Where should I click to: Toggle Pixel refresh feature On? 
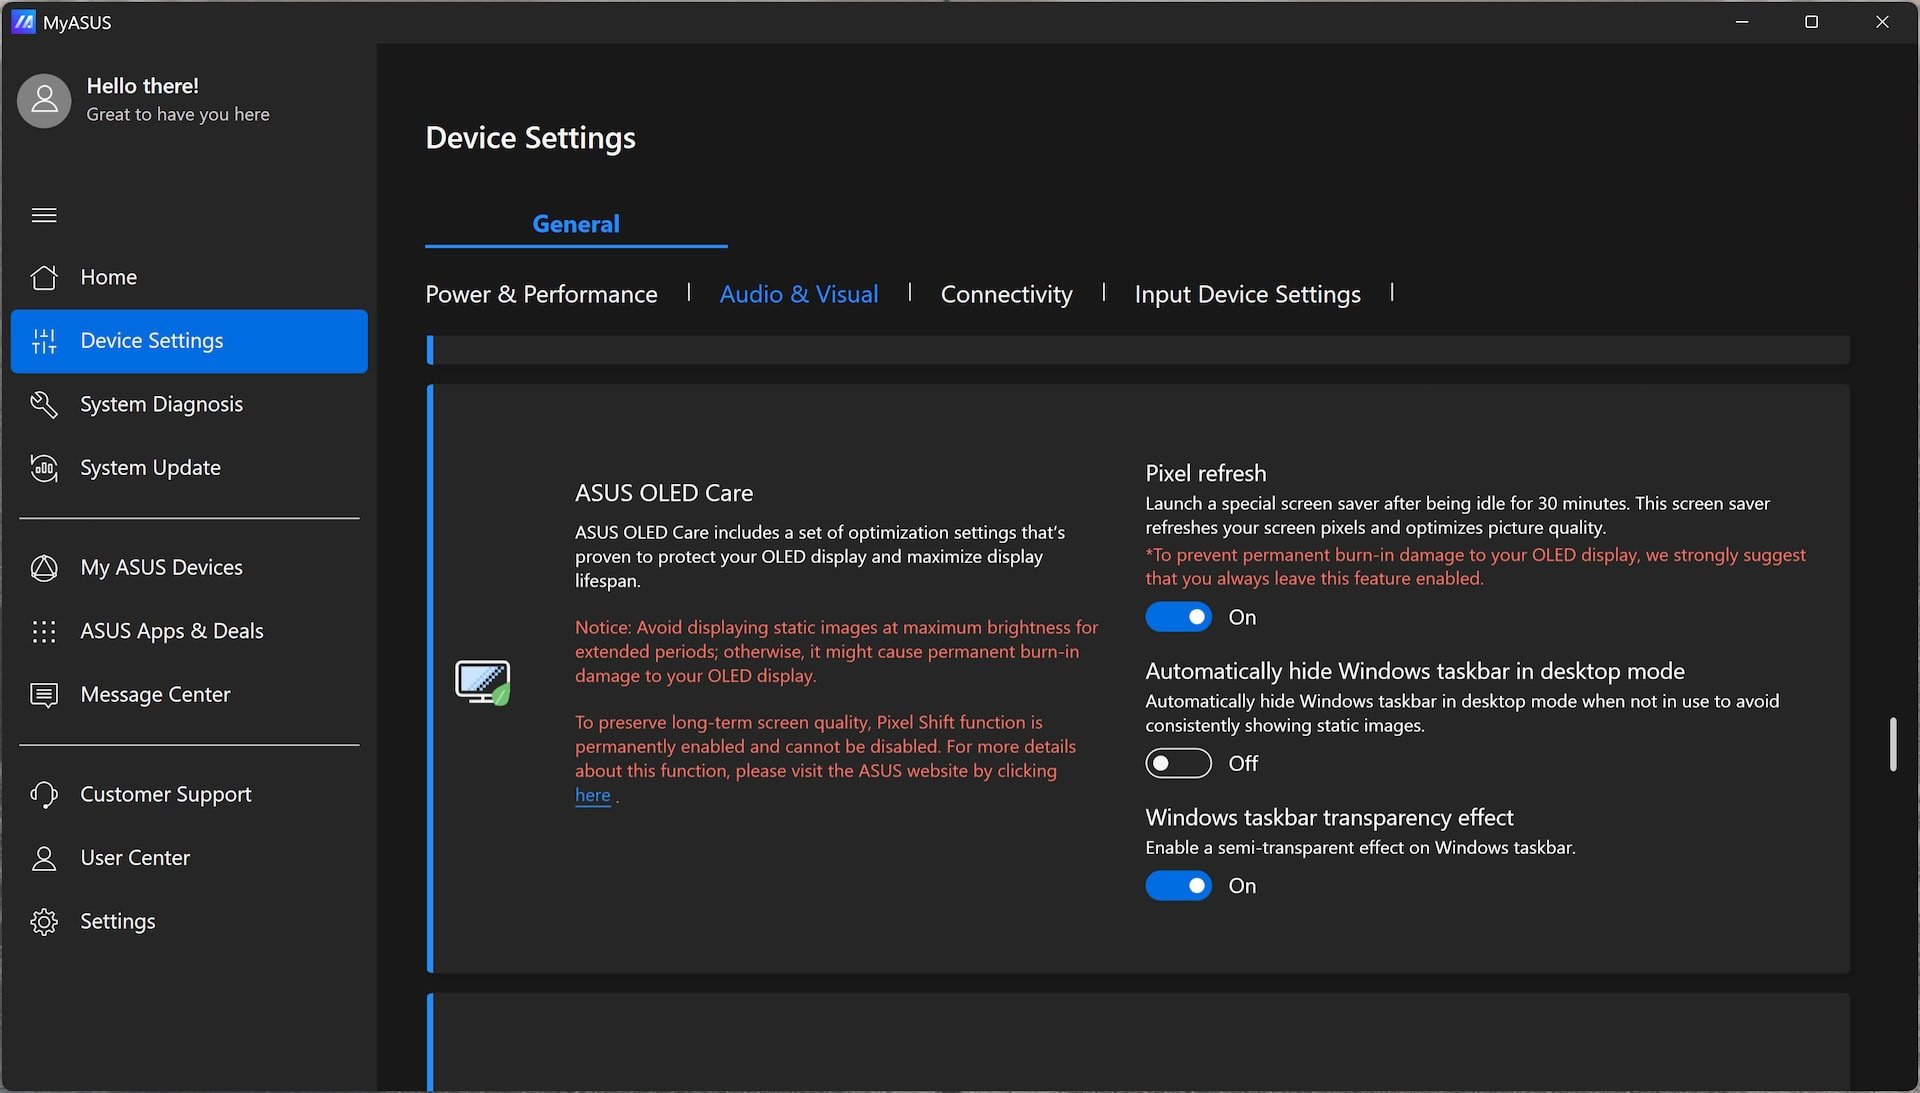click(1178, 616)
